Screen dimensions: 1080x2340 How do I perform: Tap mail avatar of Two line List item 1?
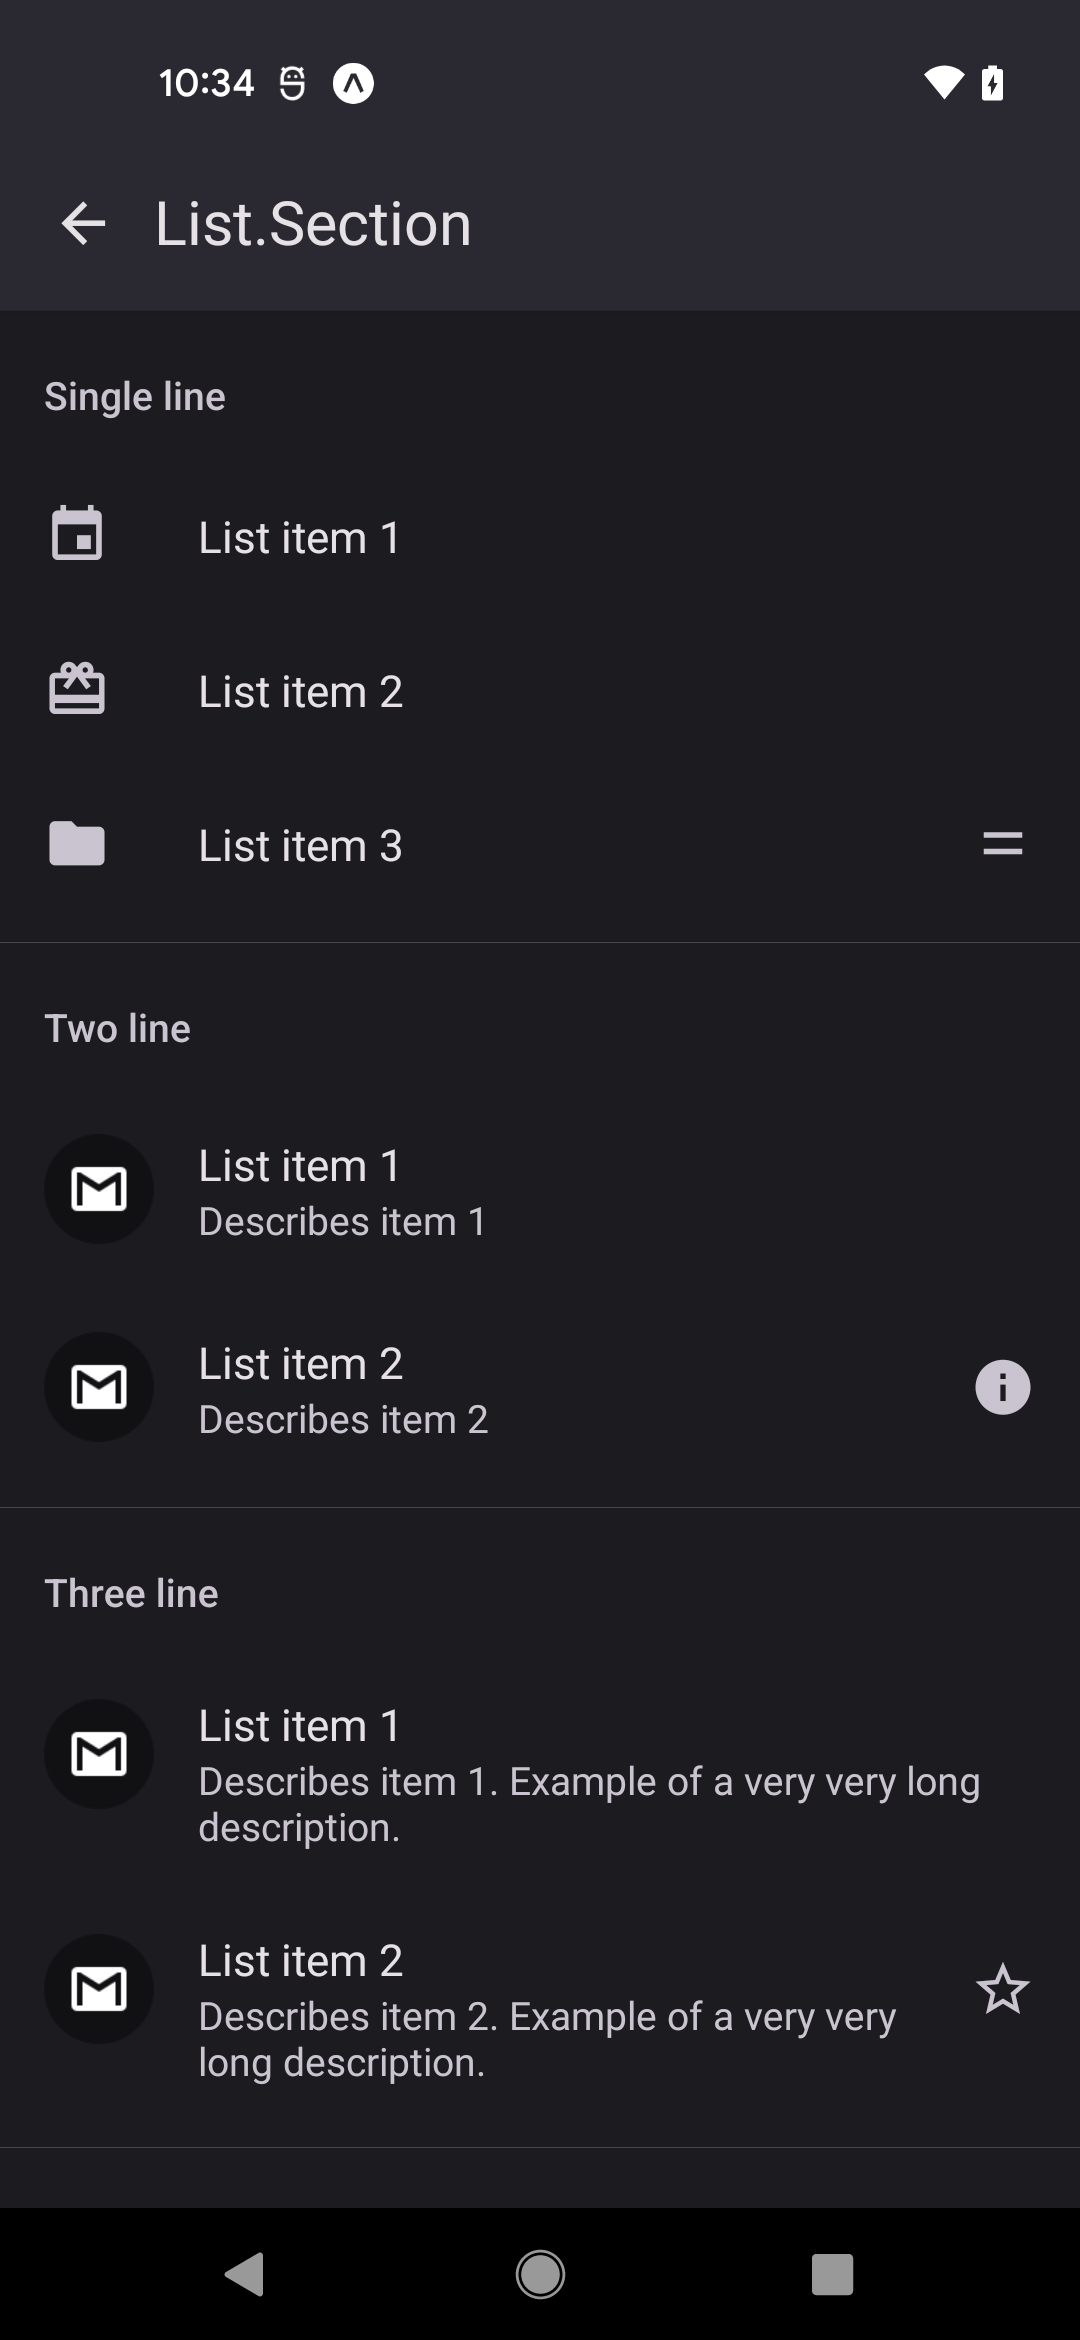[x=99, y=1189]
